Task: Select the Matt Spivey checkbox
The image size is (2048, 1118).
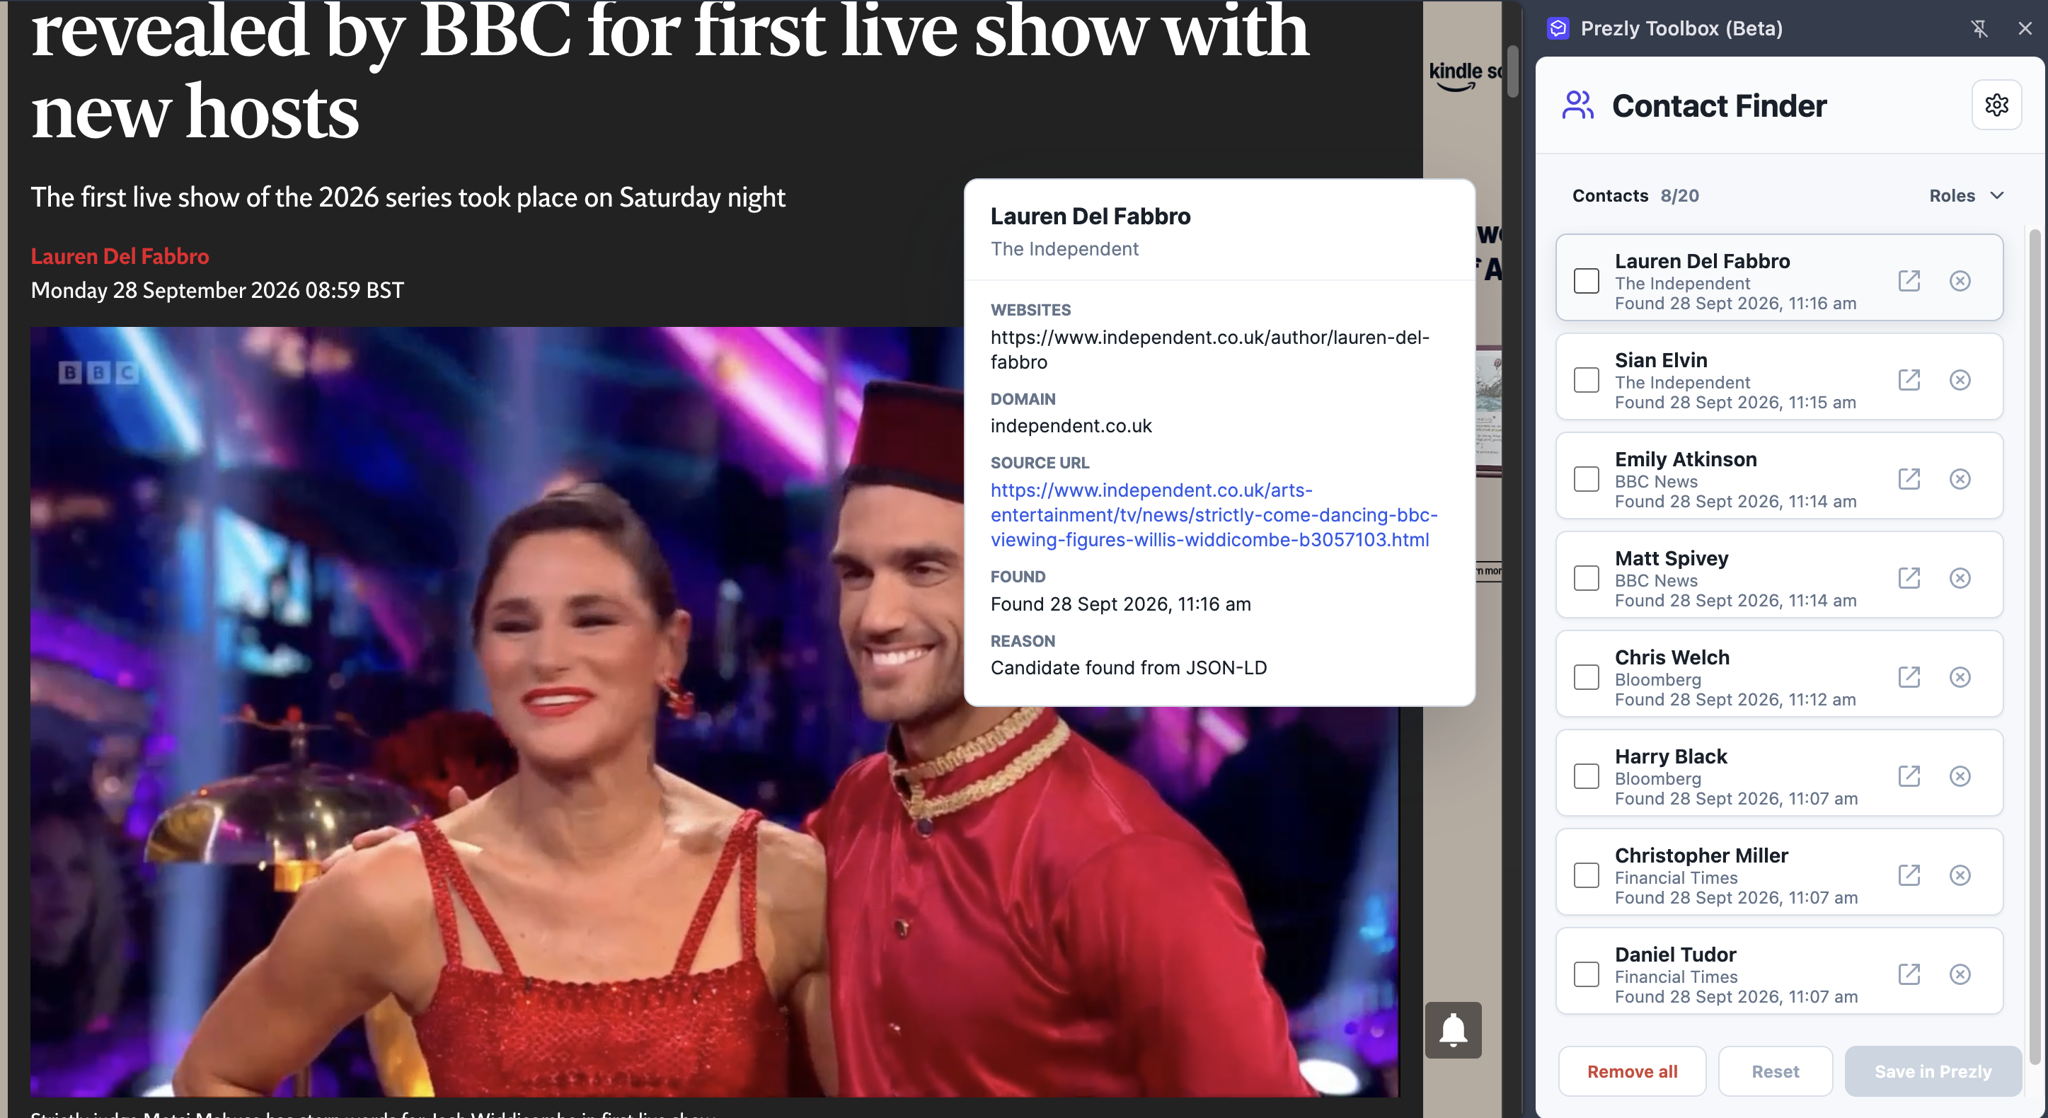Action: 1586,578
